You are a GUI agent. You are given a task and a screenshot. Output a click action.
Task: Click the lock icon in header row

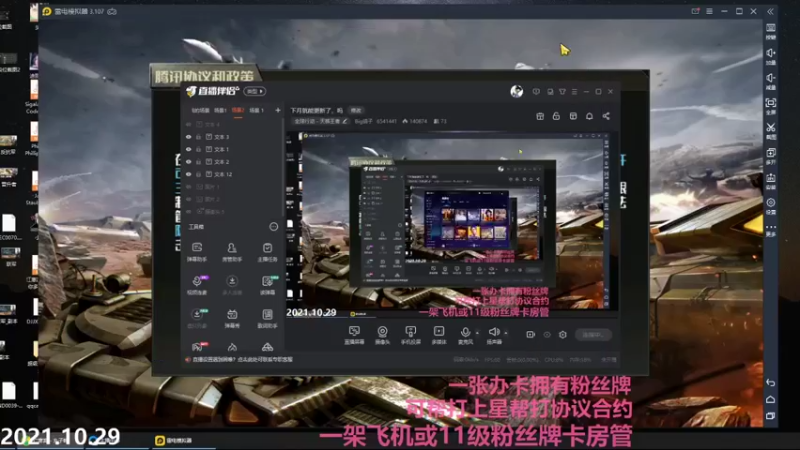pyautogui.click(x=556, y=116)
